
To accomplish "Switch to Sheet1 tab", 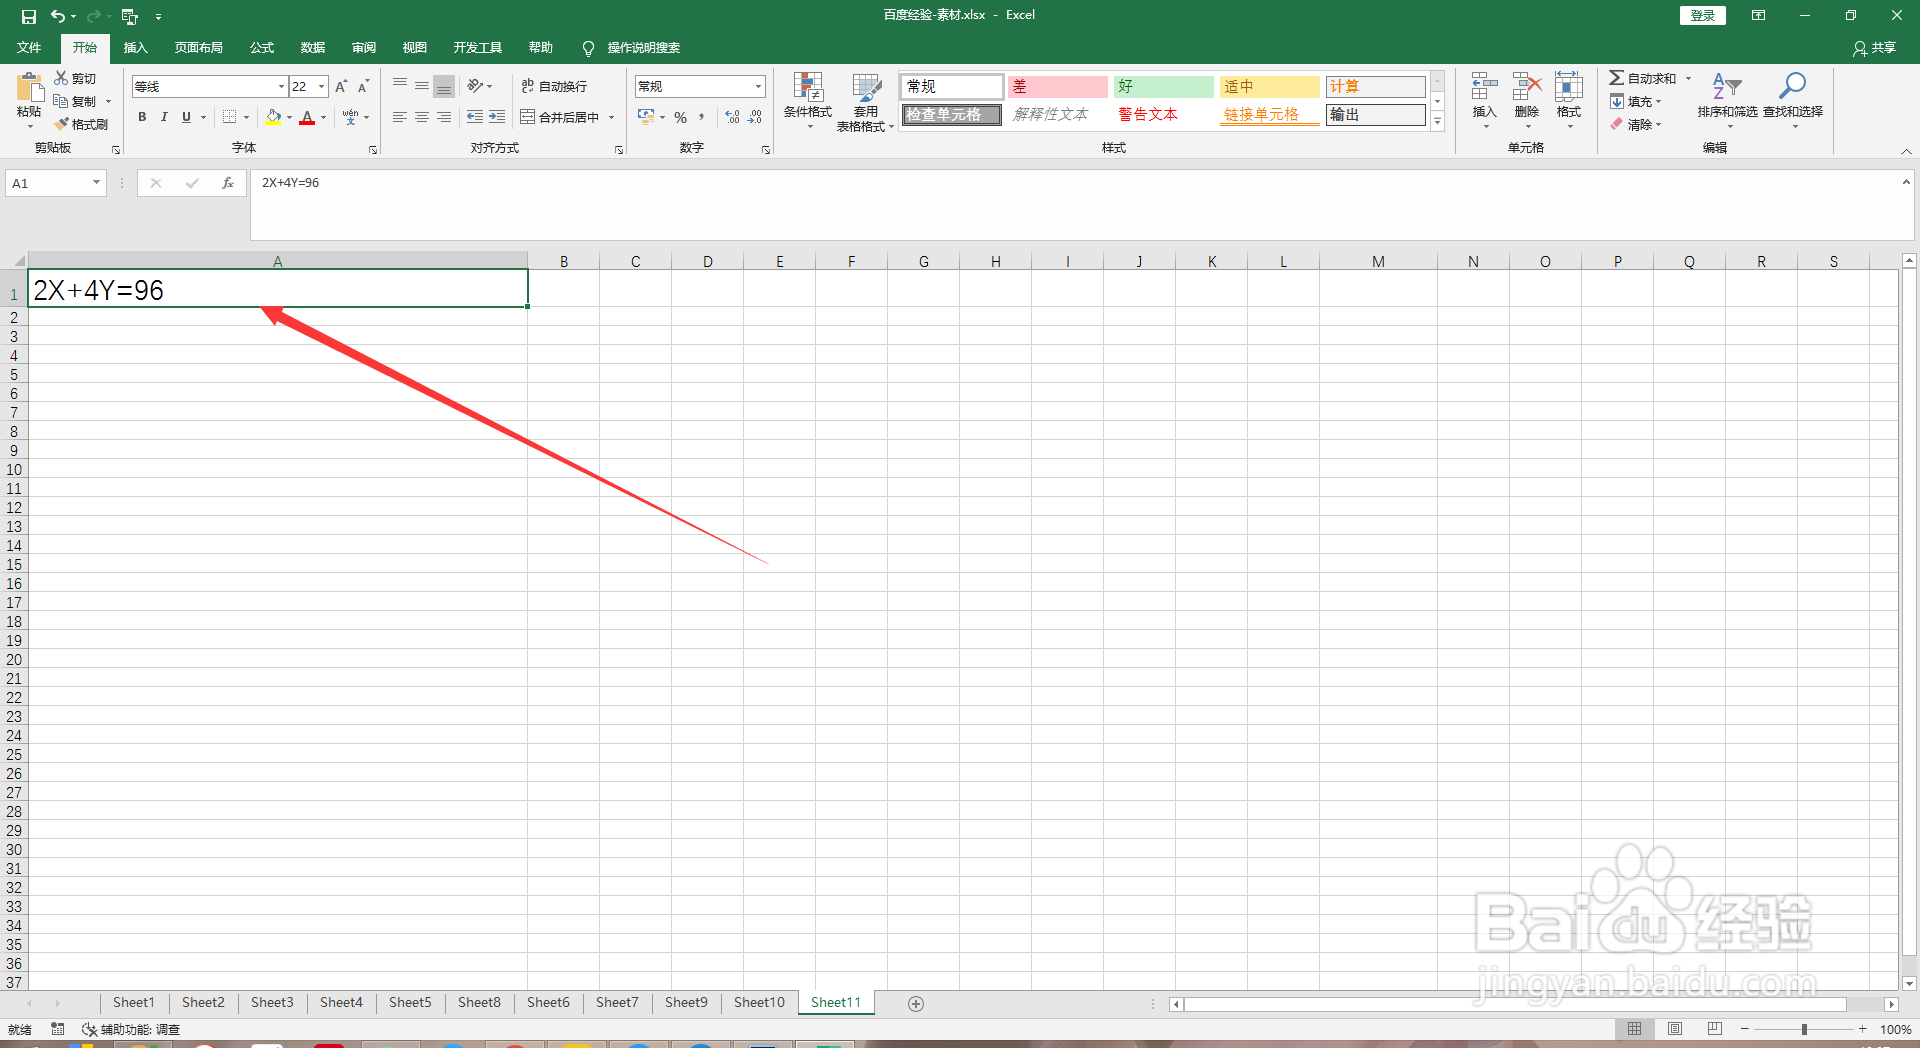I will (x=134, y=1003).
